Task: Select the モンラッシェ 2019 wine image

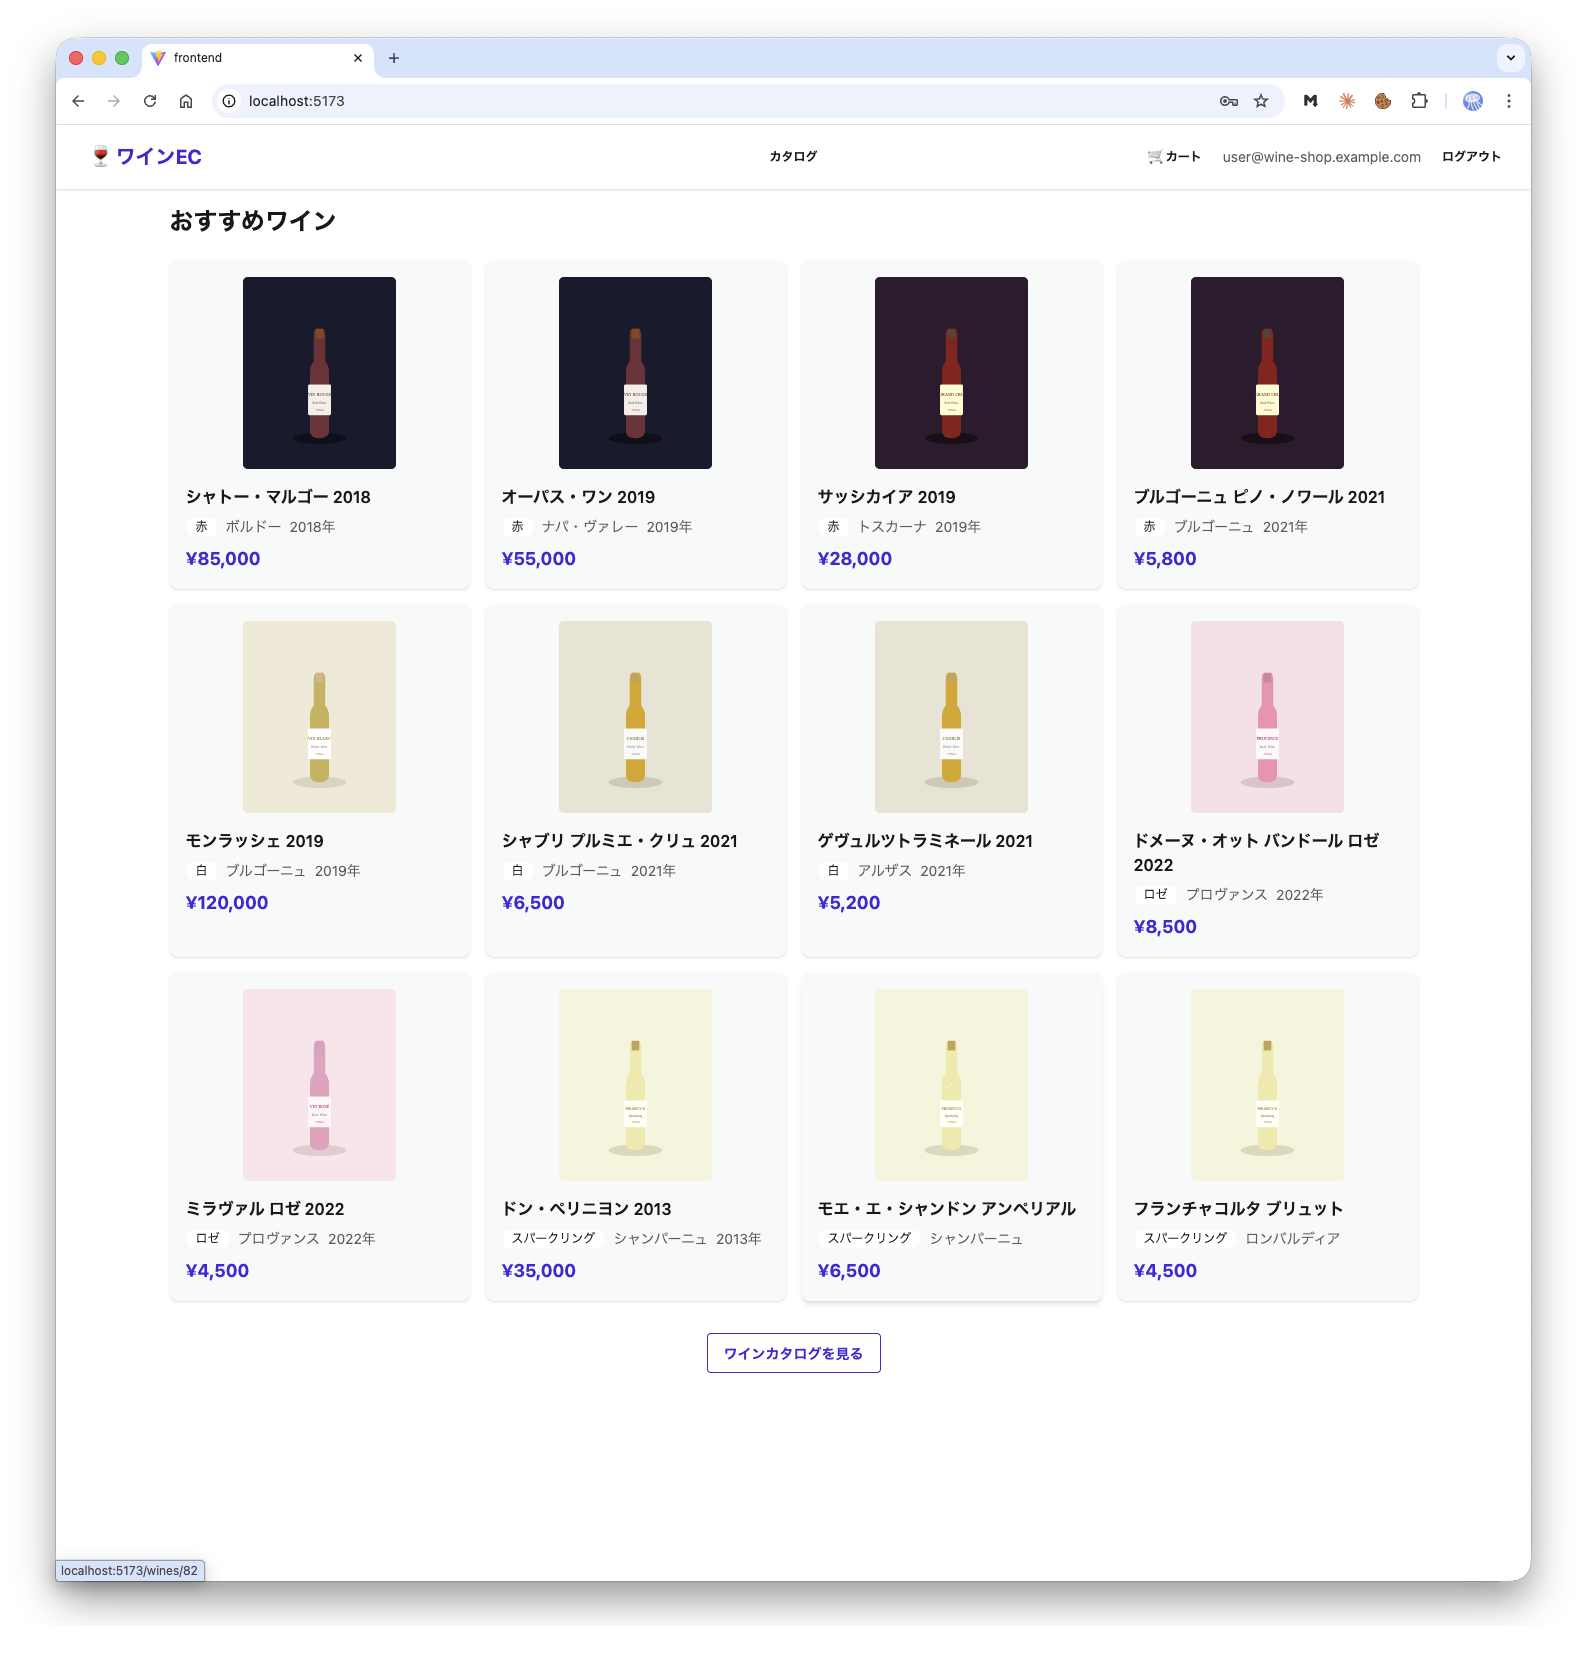Action: (x=319, y=717)
